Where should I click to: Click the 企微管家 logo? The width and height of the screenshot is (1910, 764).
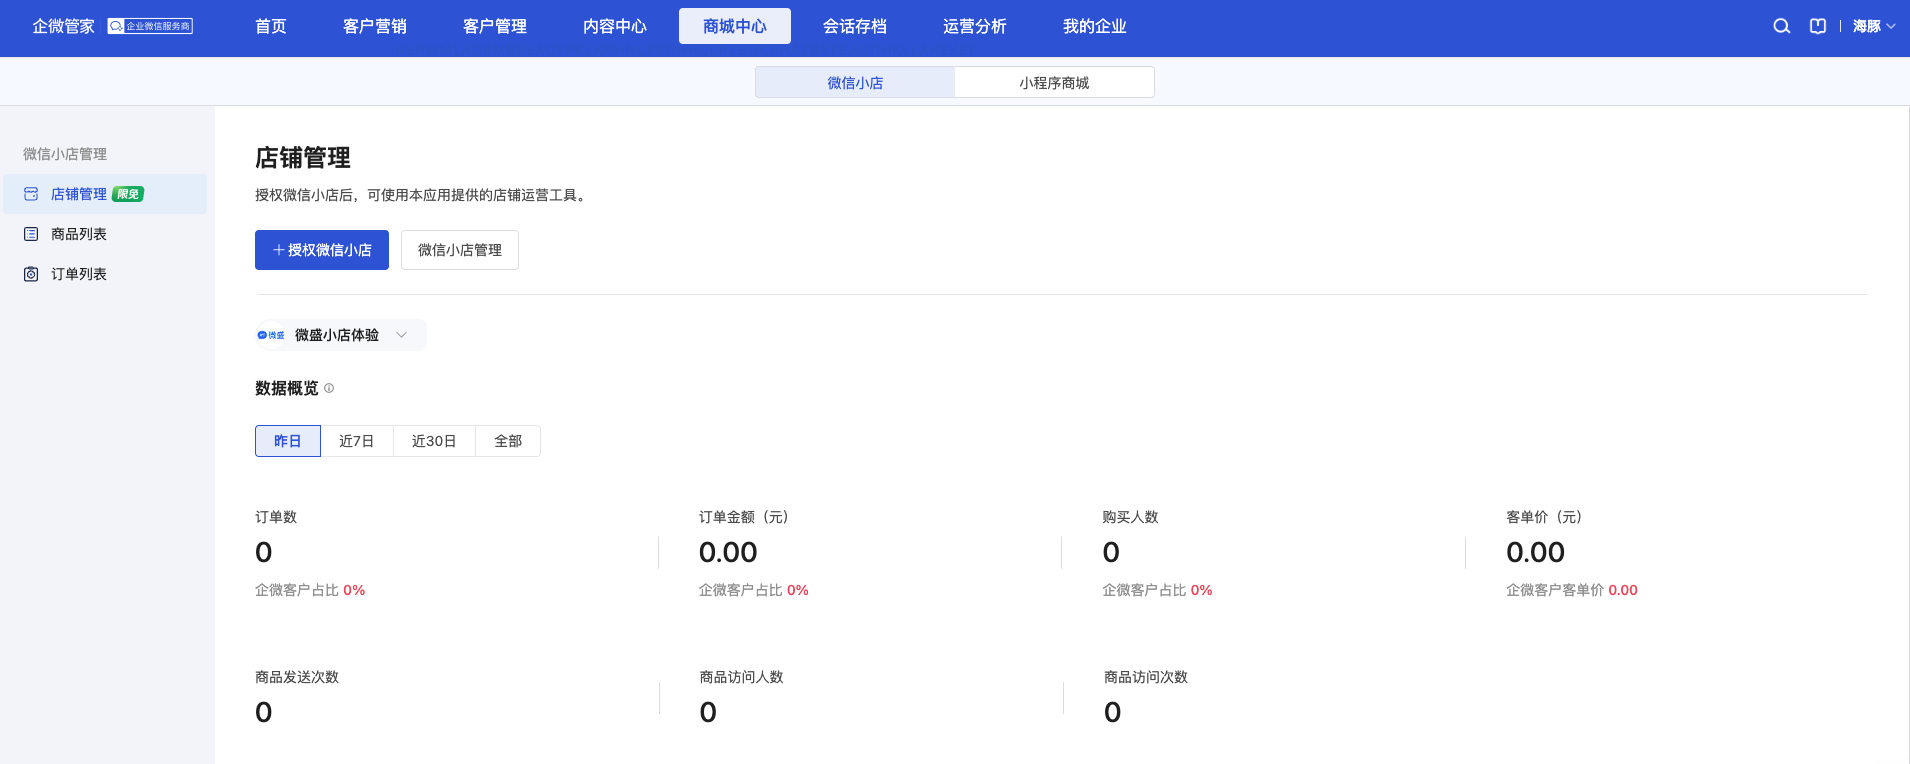pyautogui.click(x=63, y=26)
